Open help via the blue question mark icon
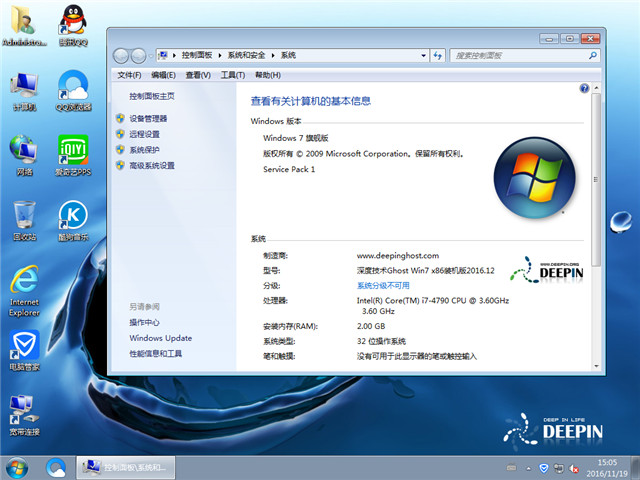 (584, 88)
